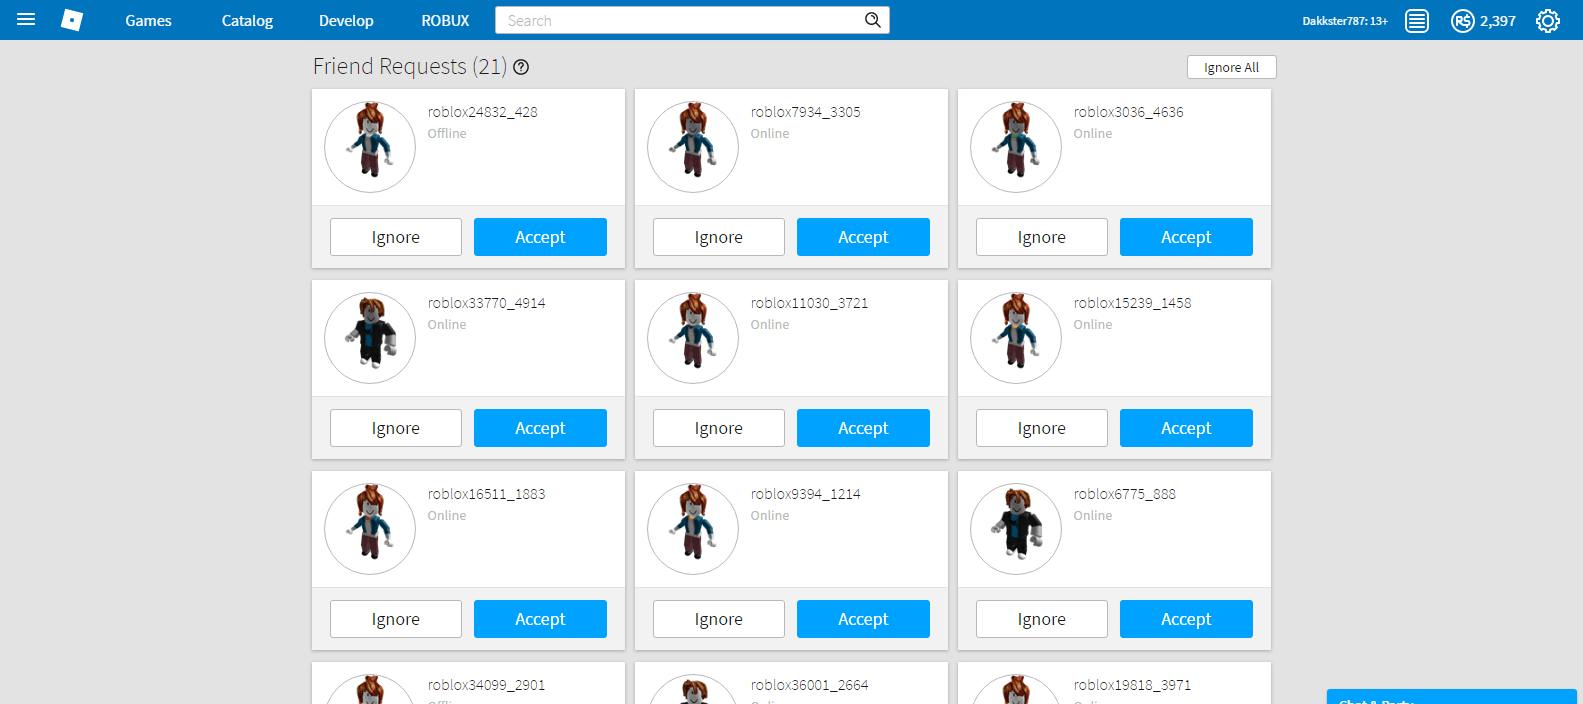The width and height of the screenshot is (1583, 704).
Task: Ignore request from roblox6775_888
Action: [x=1042, y=619]
